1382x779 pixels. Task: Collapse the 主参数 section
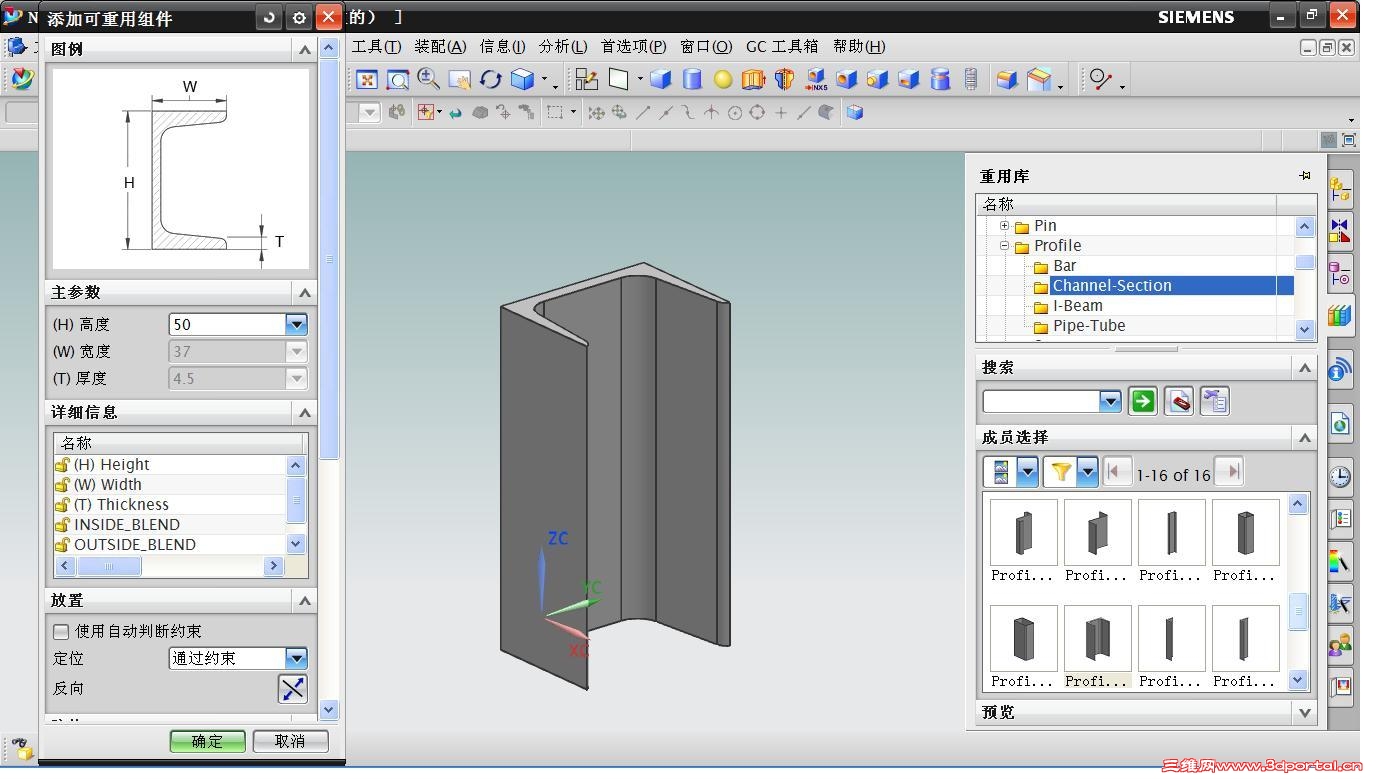305,293
